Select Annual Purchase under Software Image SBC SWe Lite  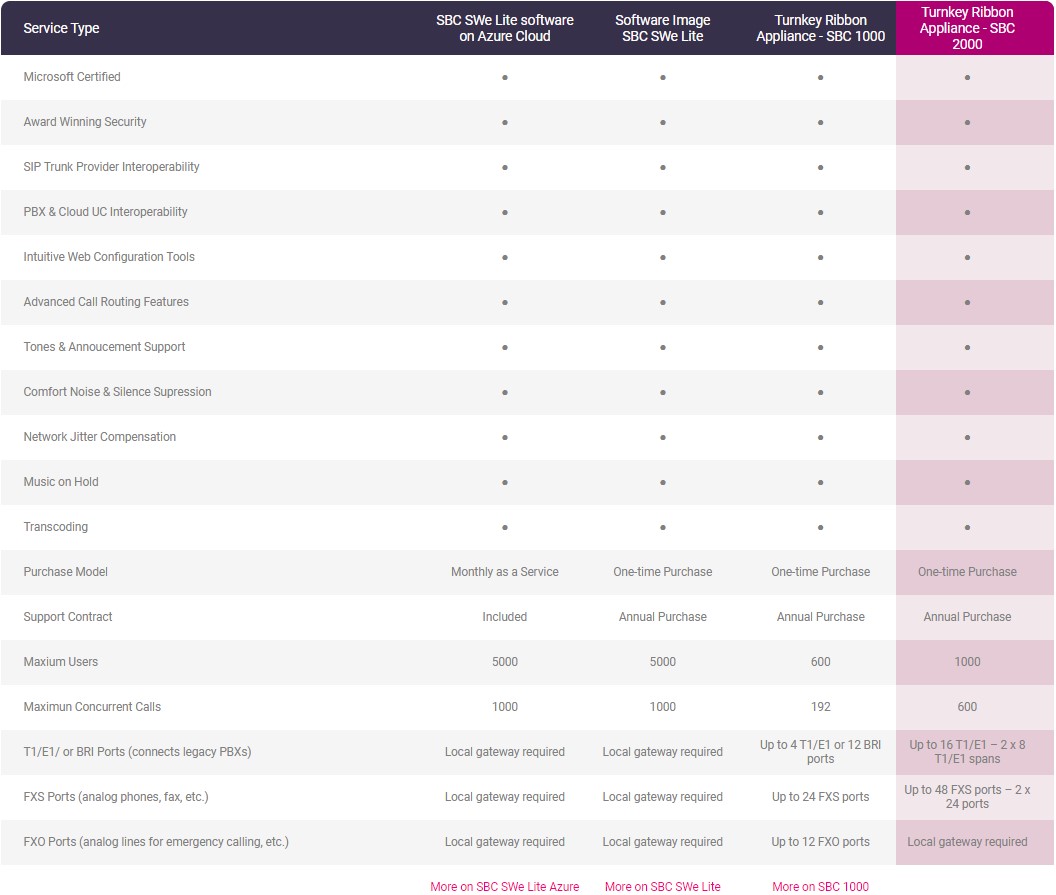(x=663, y=618)
